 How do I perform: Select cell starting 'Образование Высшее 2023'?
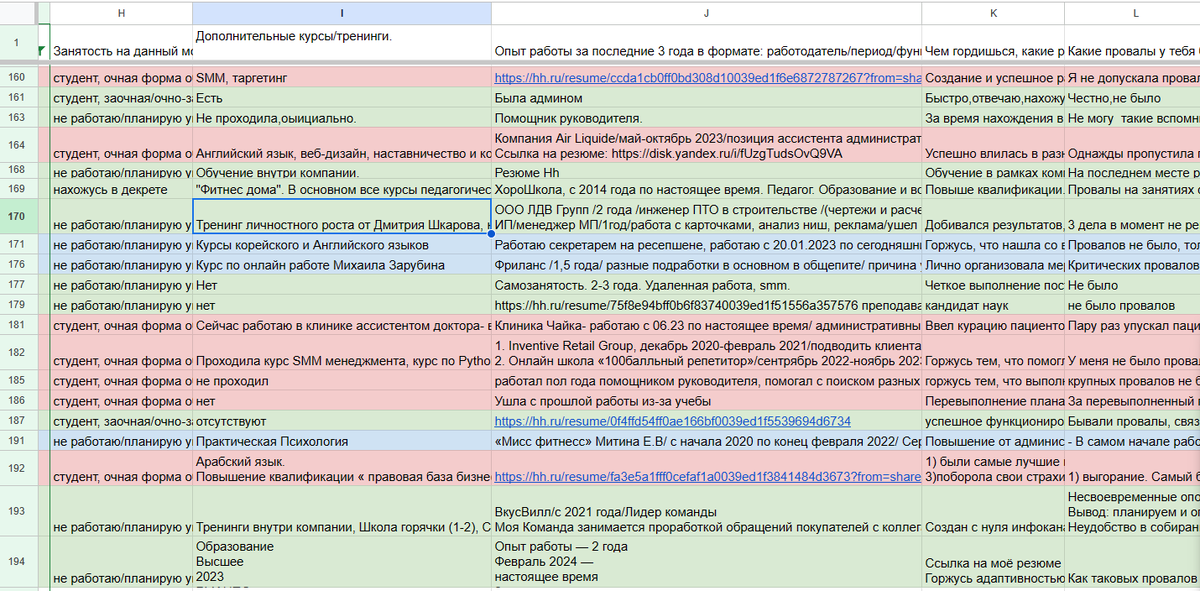(x=341, y=563)
